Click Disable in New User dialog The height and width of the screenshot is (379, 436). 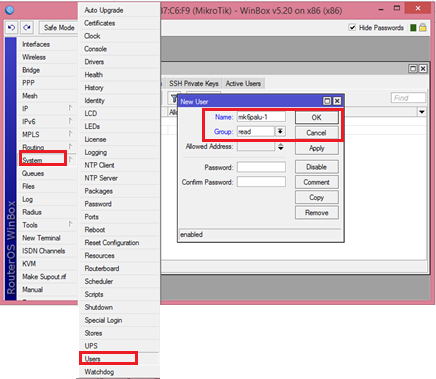[x=317, y=167]
